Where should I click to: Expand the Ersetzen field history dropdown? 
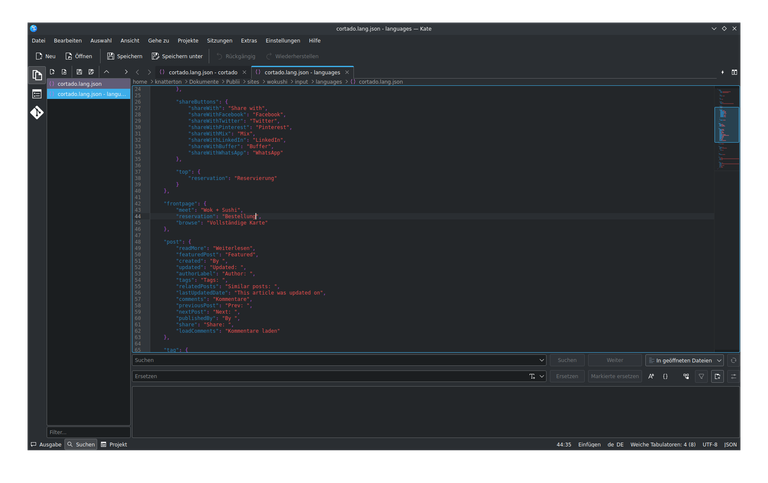541,376
